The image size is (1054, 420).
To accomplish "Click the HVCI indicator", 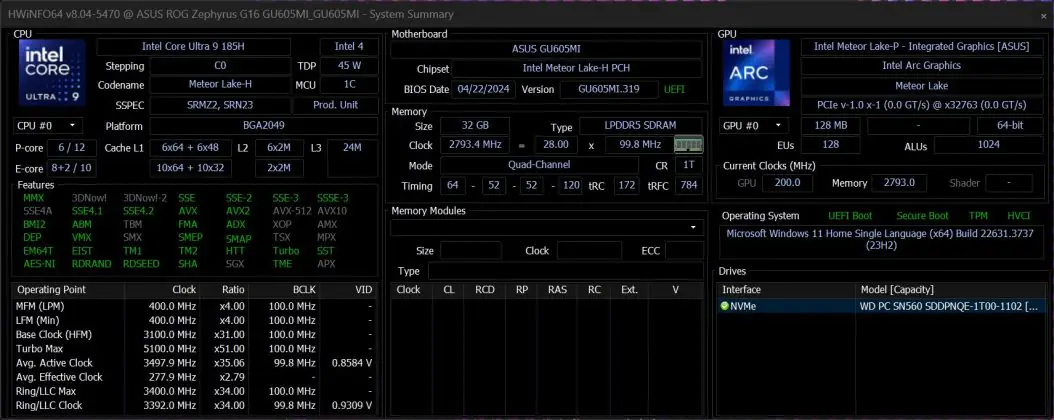I will click(x=1019, y=216).
